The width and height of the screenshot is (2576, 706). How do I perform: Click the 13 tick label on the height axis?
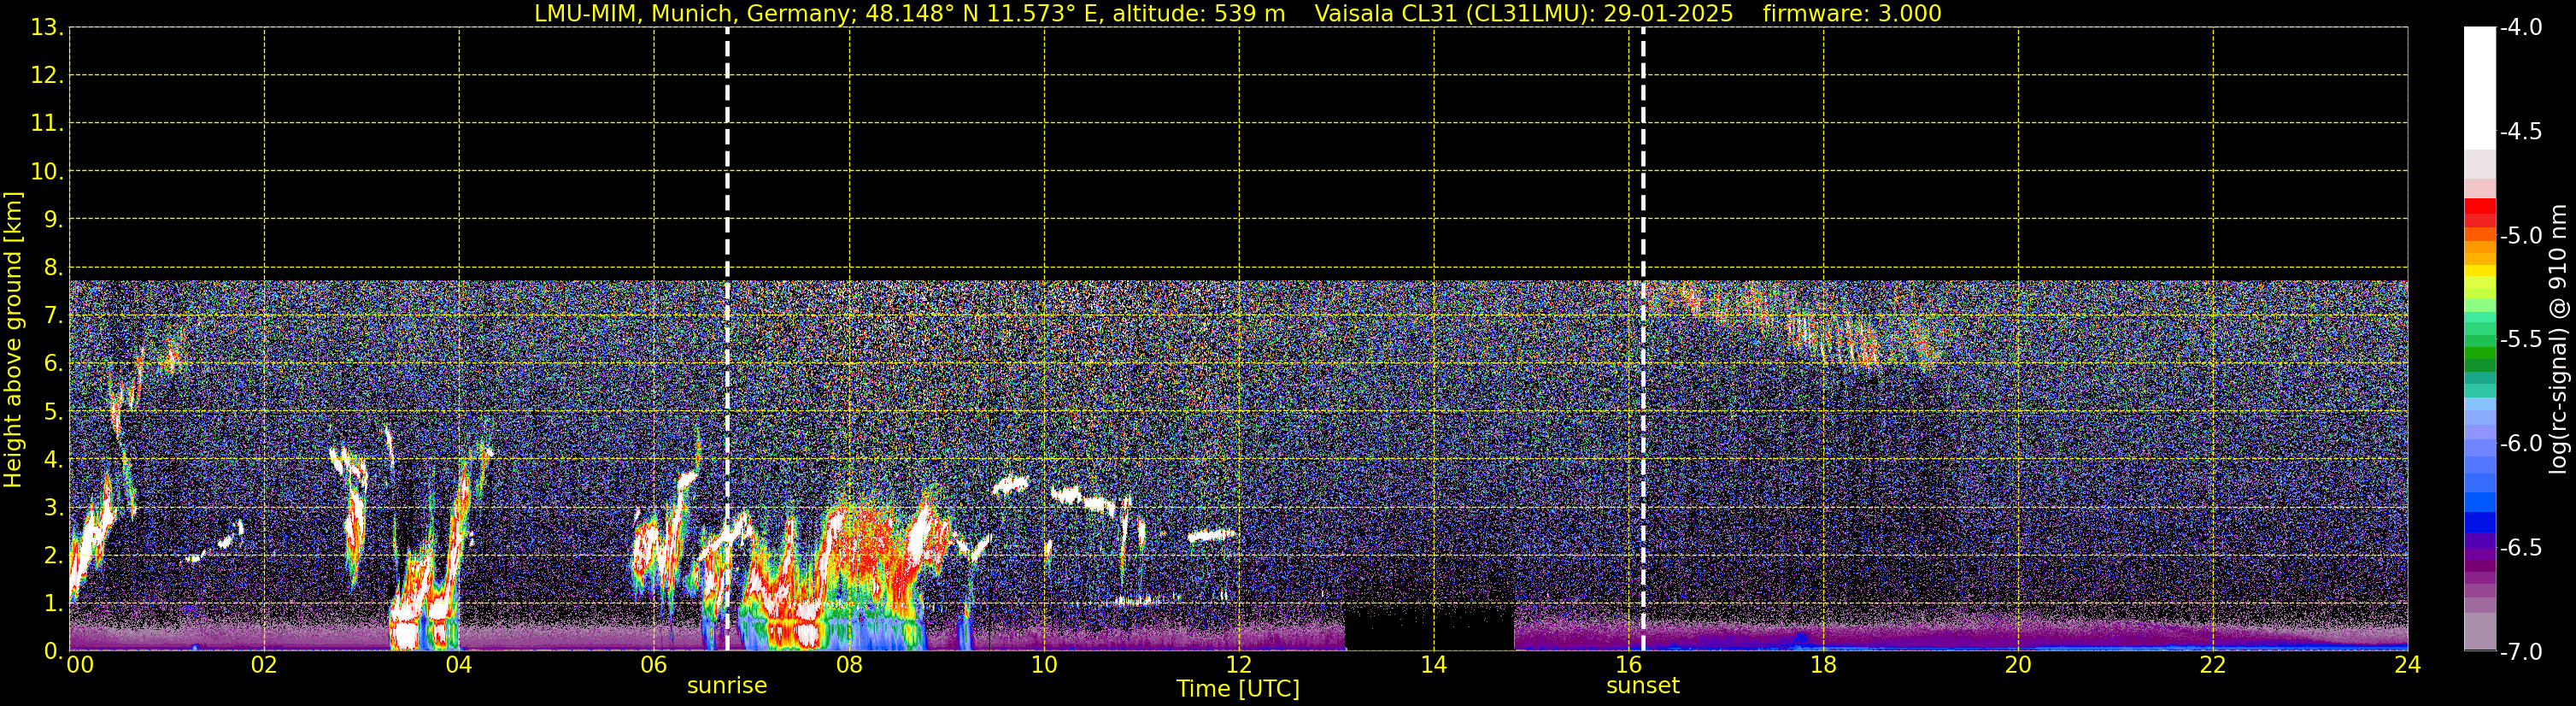(x=45, y=28)
